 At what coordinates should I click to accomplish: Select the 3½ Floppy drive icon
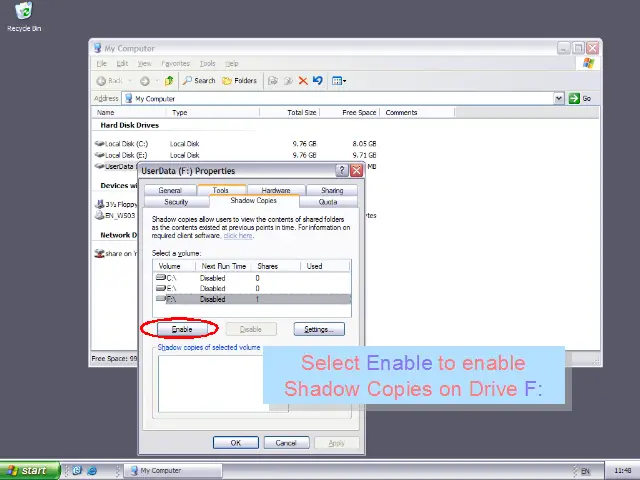point(100,204)
